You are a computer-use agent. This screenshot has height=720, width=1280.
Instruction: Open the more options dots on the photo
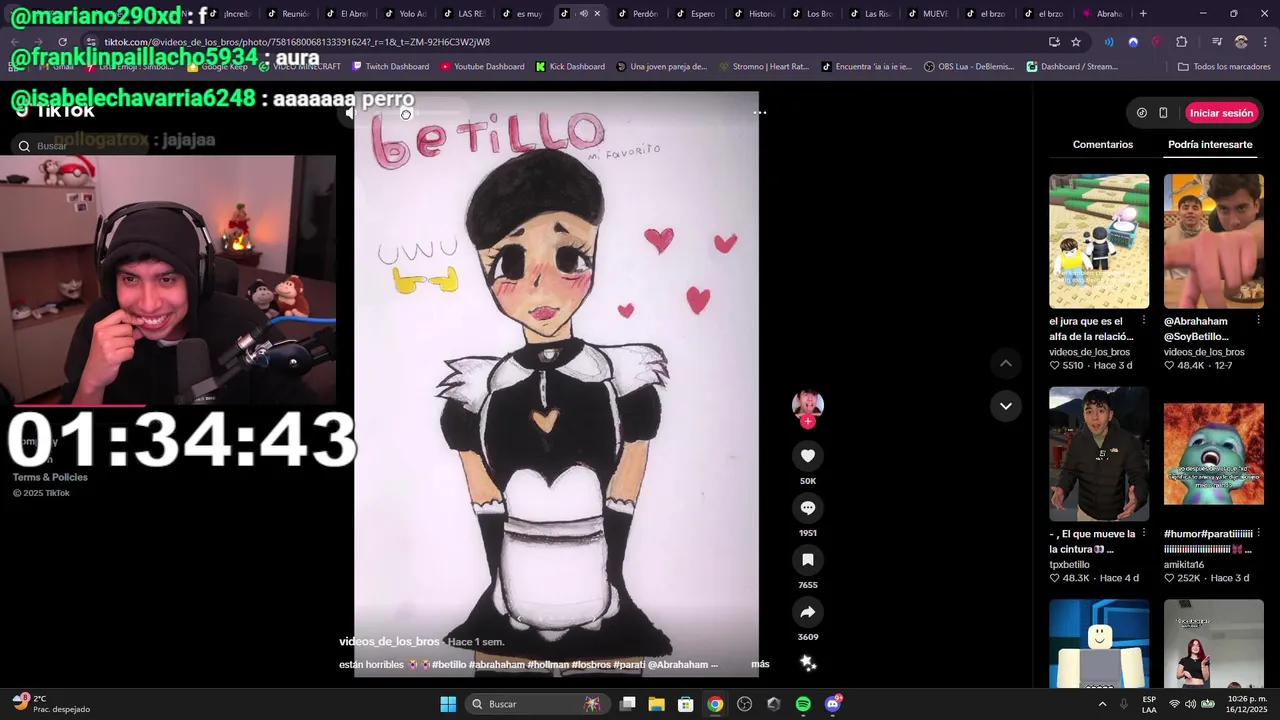760,112
